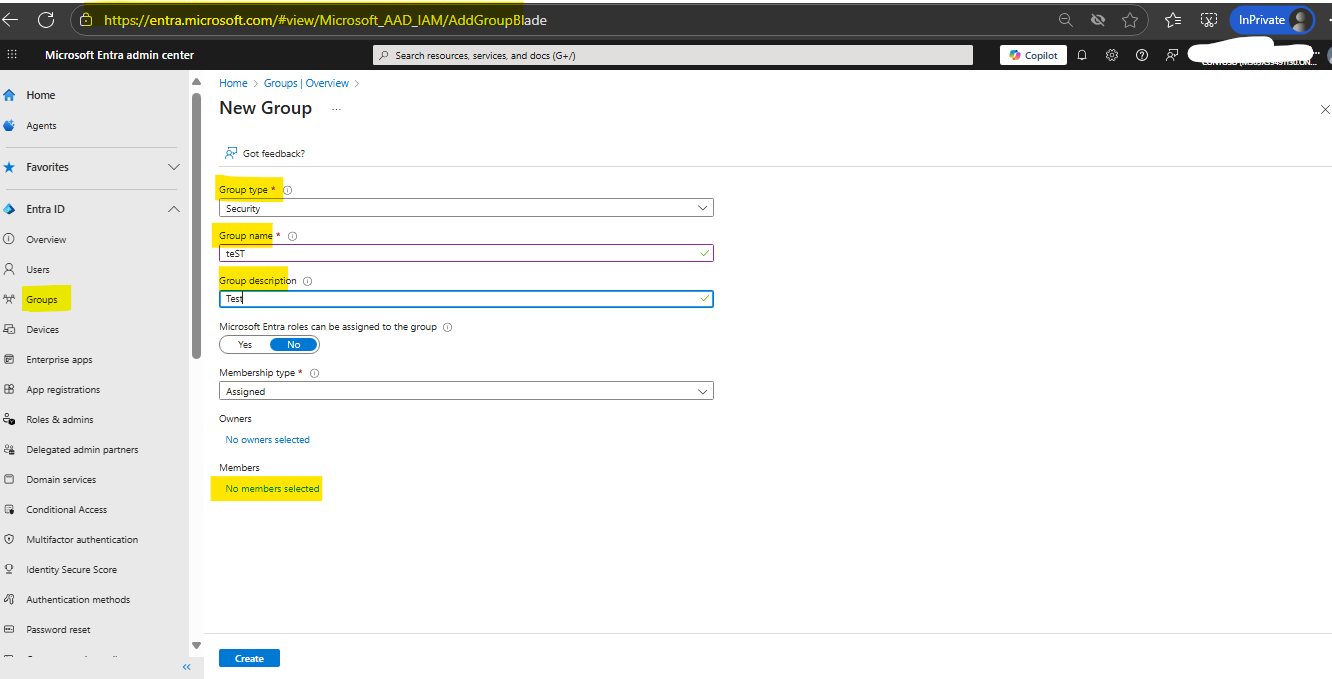Click the Agents icon in sidebar
Image resolution: width=1332 pixels, height=679 pixels.
pos(9,126)
